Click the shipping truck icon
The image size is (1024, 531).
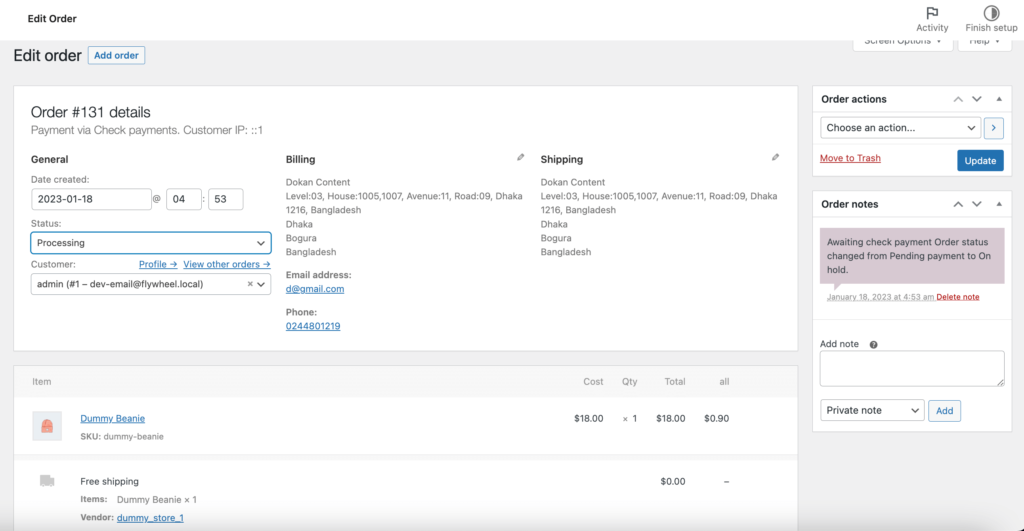tap(47, 481)
